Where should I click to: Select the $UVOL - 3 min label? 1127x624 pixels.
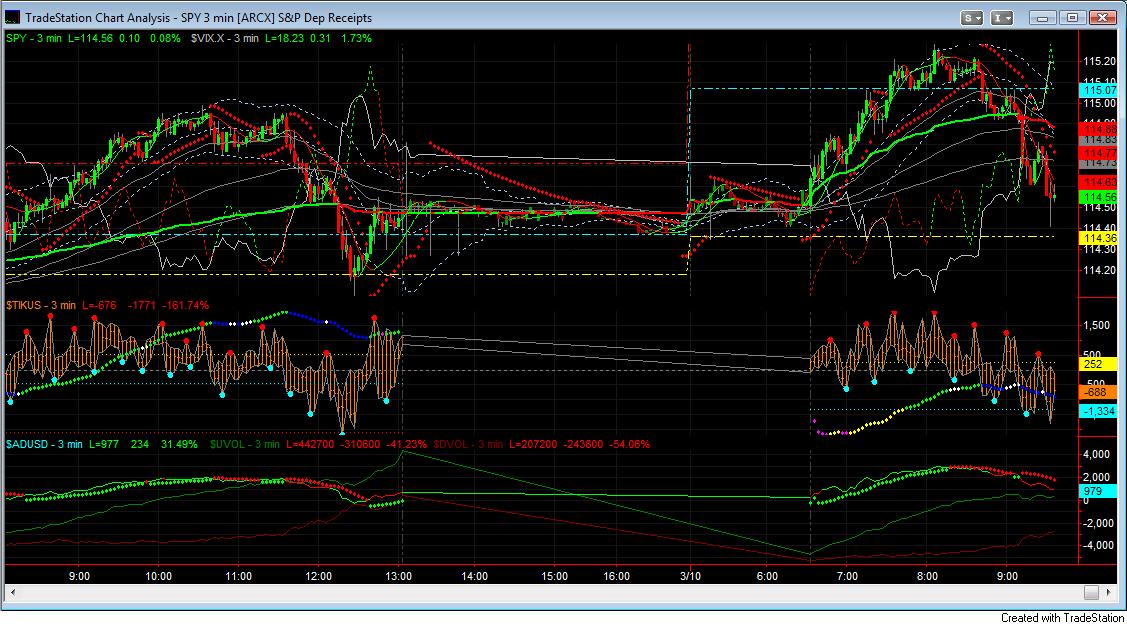tap(244, 444)
